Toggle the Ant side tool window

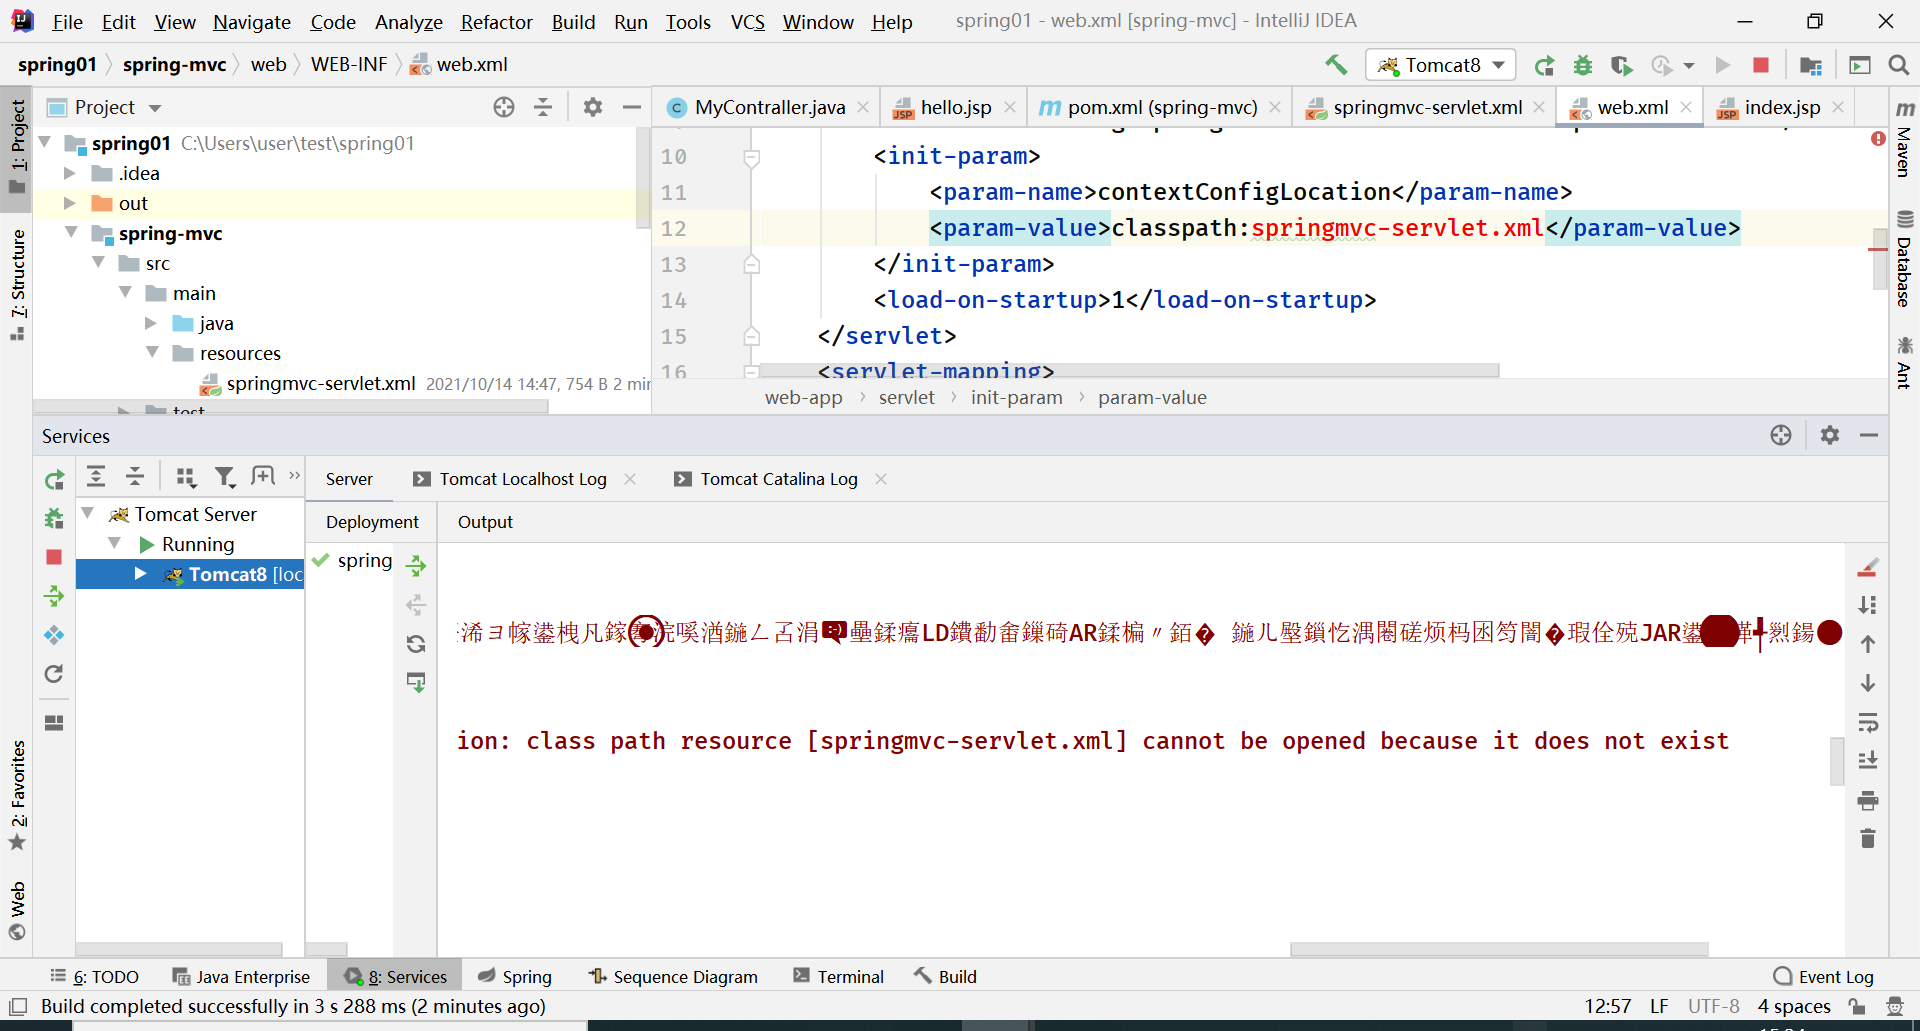(x=1904, y=362)
